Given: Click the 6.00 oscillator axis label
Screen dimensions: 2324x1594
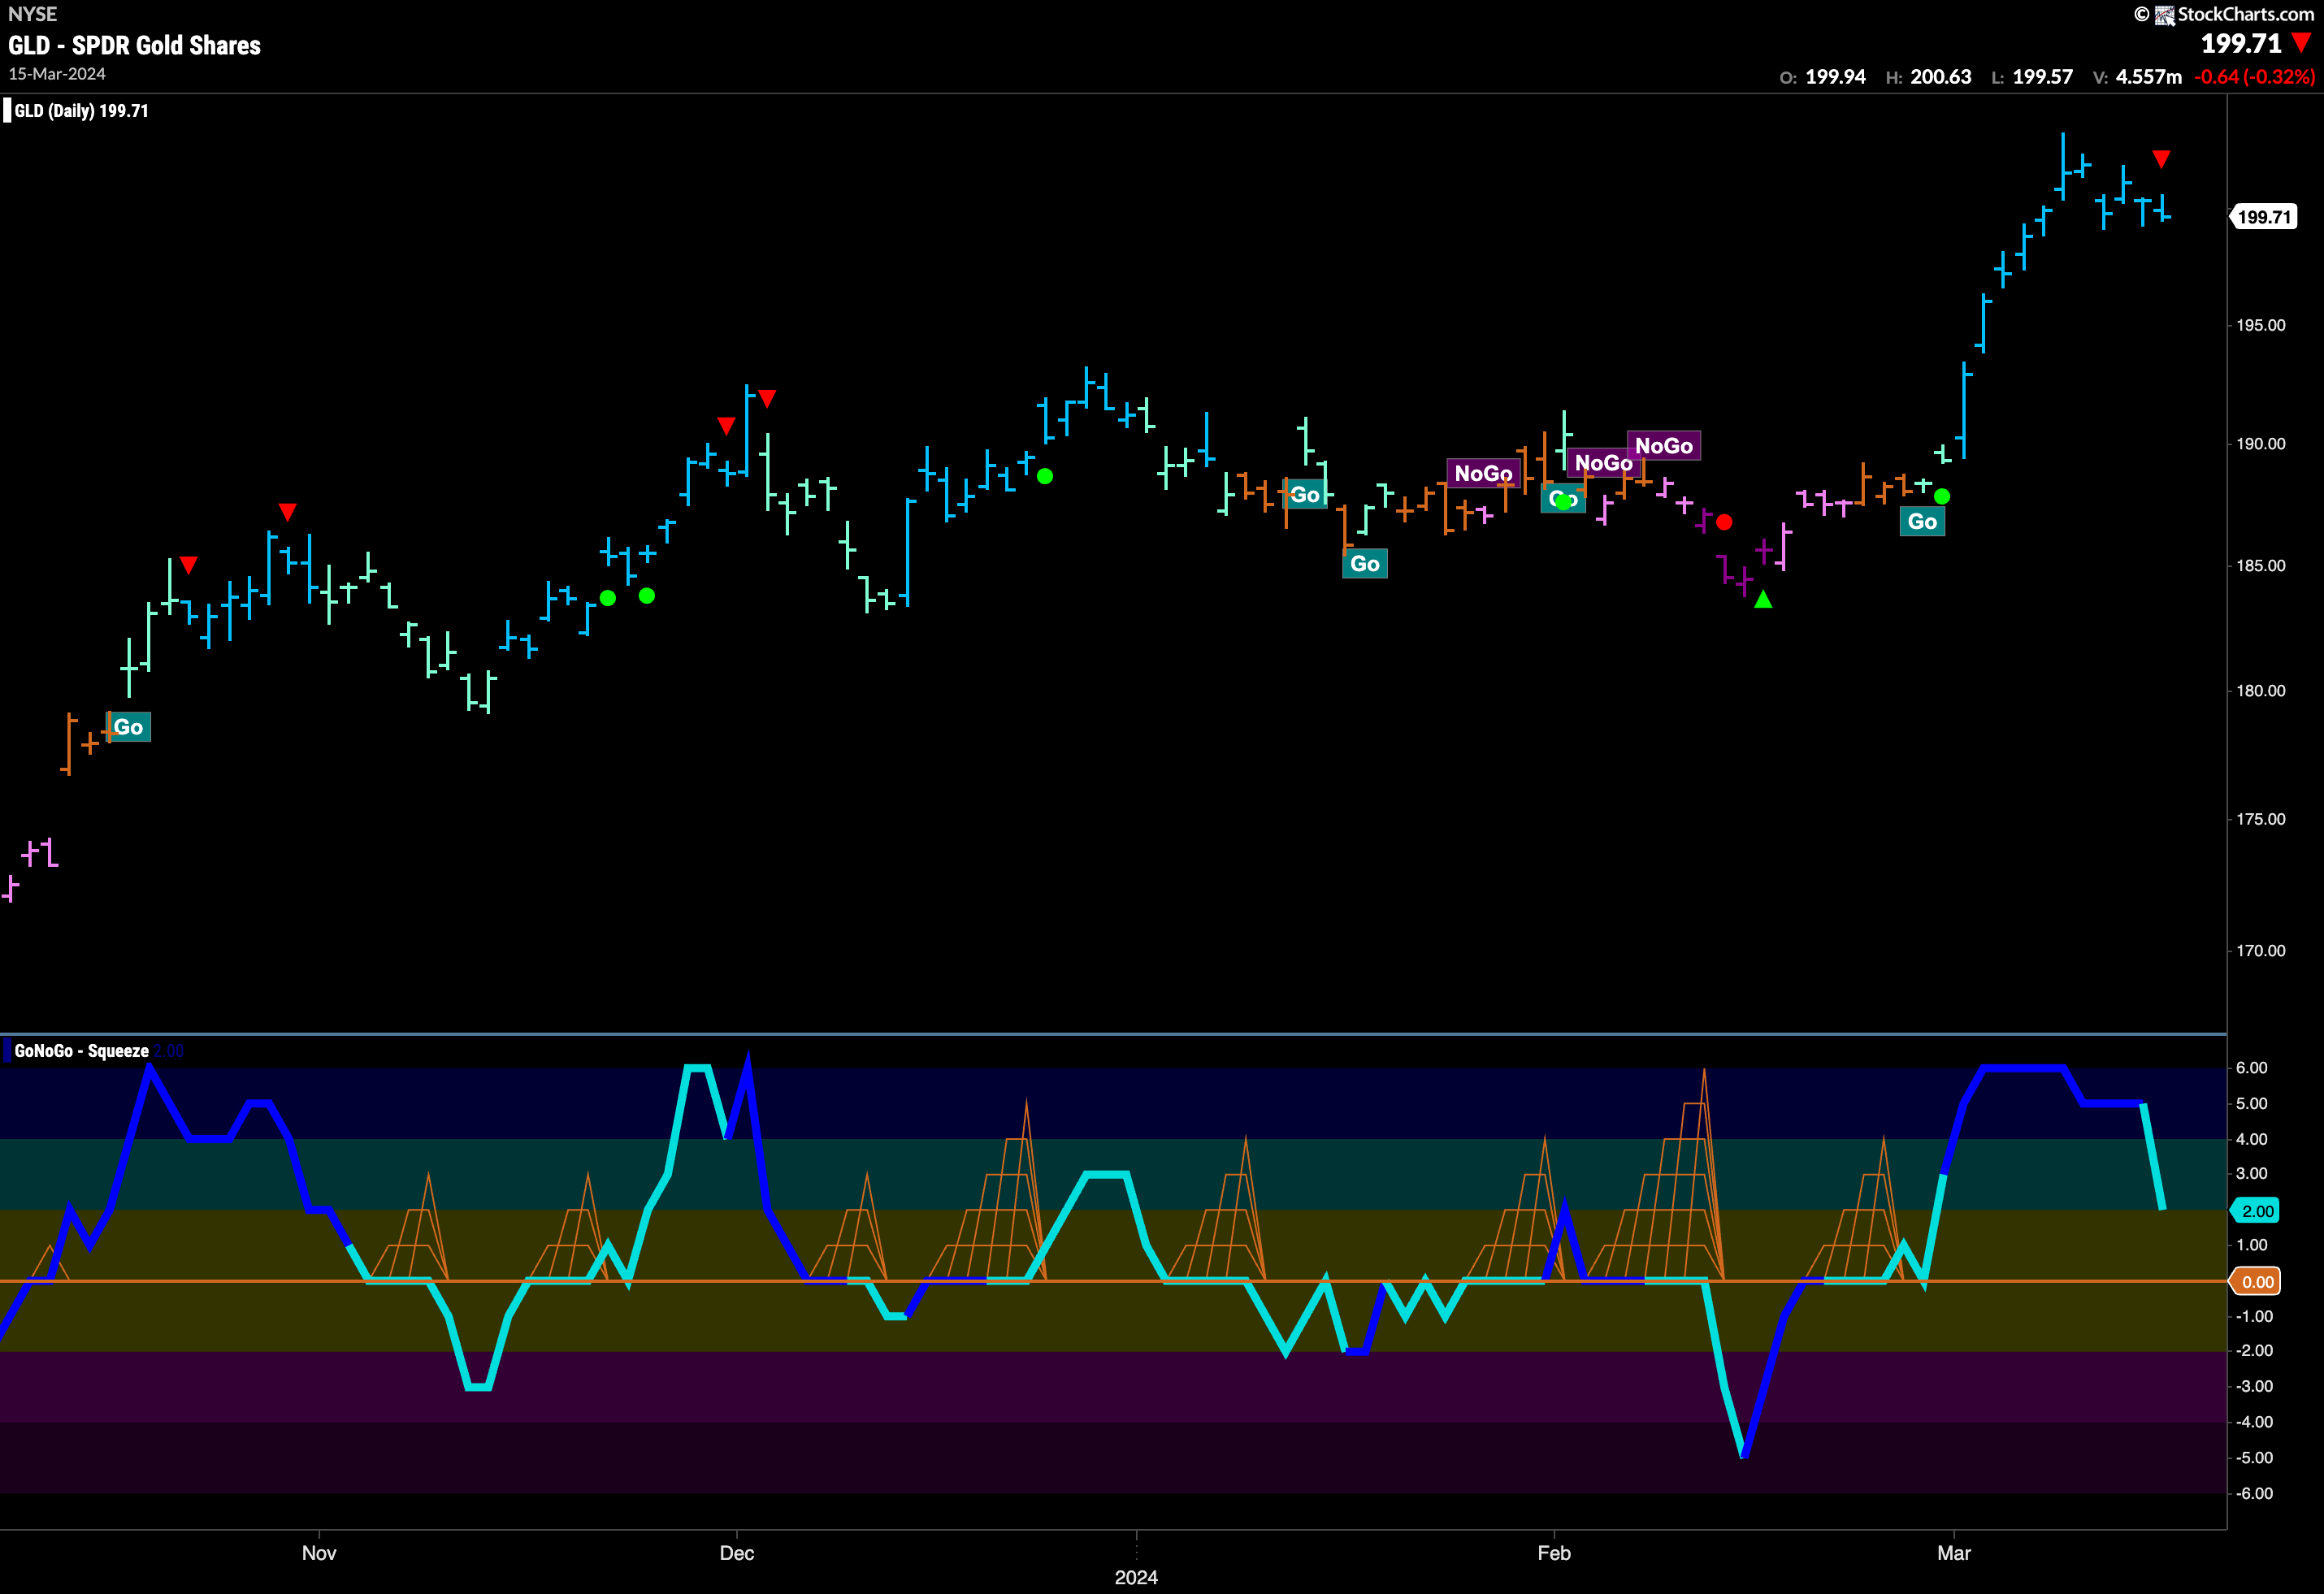Looking at the screenshot, I should tap(2252, 1068).
